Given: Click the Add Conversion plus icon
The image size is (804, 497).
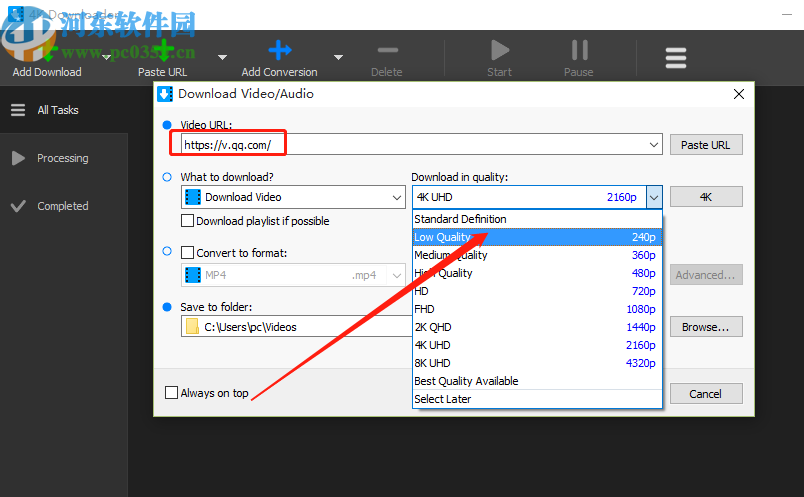Looking at the screenshot, I should [280, 50].
